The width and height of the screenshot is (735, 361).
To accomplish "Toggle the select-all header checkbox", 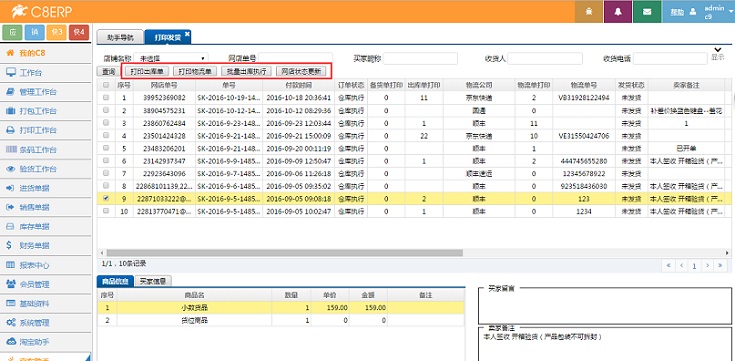I will coord(106,85).
